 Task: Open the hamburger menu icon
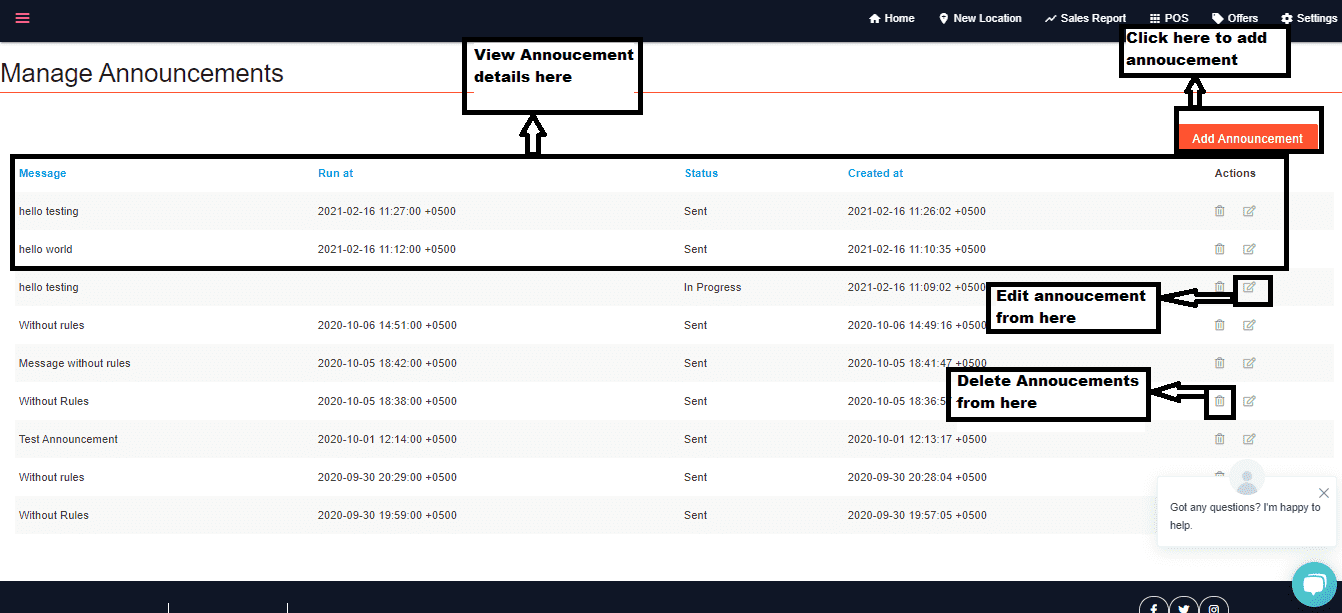point(22,18)
